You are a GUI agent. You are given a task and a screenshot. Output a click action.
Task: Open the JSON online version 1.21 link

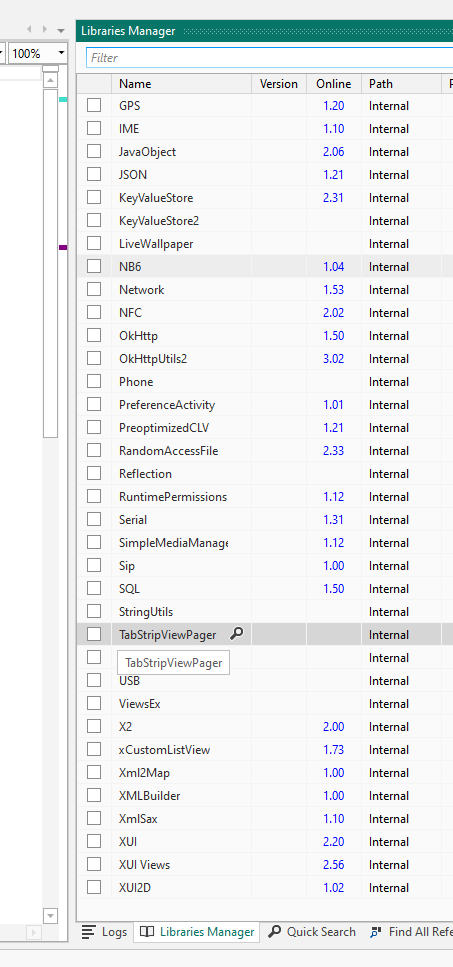[333, 175]
